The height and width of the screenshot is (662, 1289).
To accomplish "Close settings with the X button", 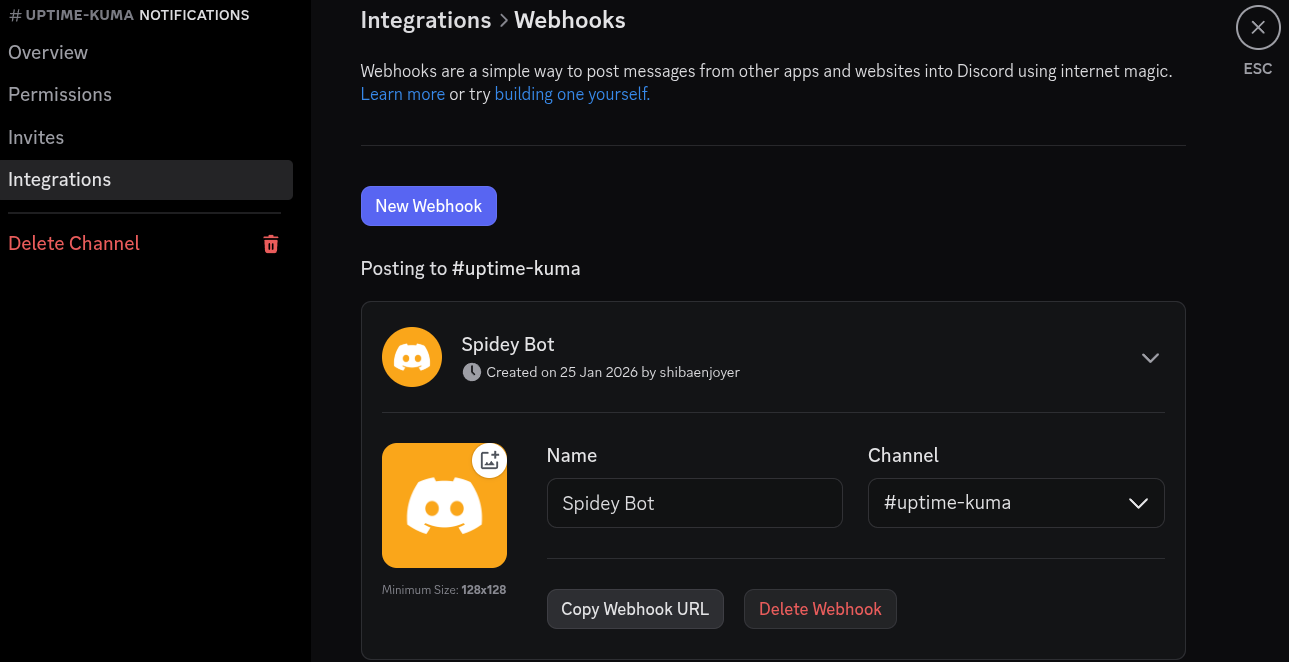I will (x=1257, y=28).
